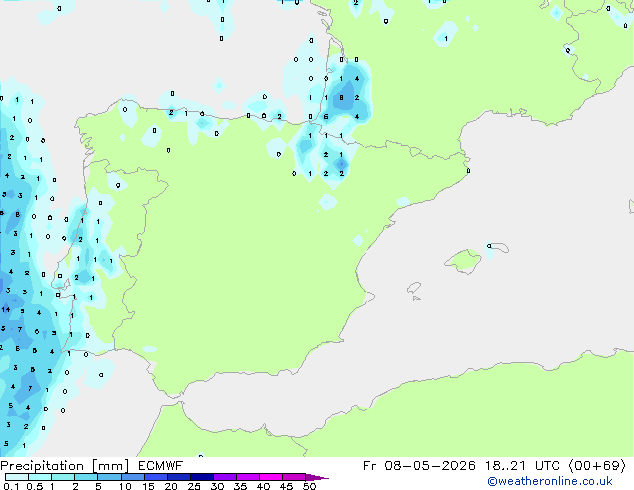Click the 0.1–0.5 mm palest legend swatch
The width and height of the screenshot is (634, 490).
pos(17,477)
